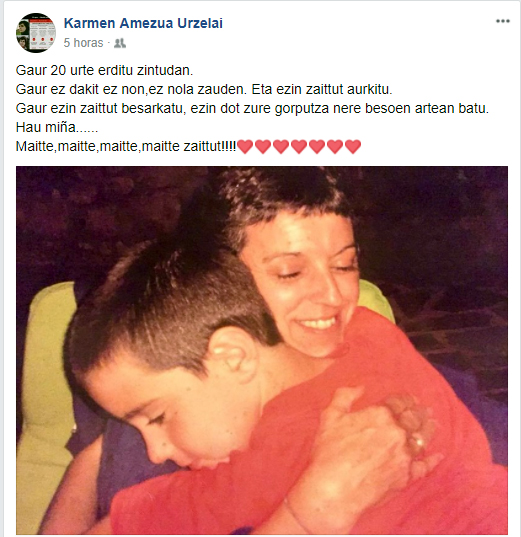Click the text line "Hau miña......"
521x537 pixels.
pyautogui.click(x=57, y=127)
